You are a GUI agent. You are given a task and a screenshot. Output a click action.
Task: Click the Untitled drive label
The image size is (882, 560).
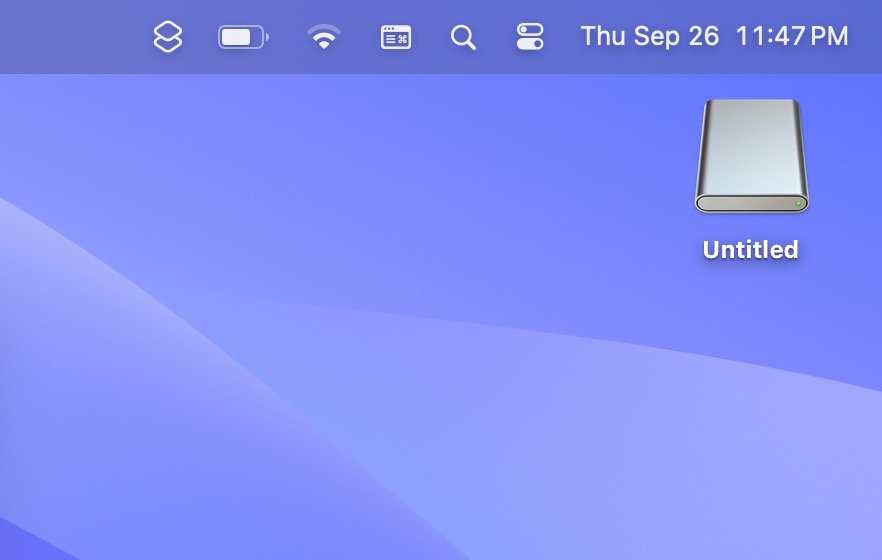pos(750,250)
